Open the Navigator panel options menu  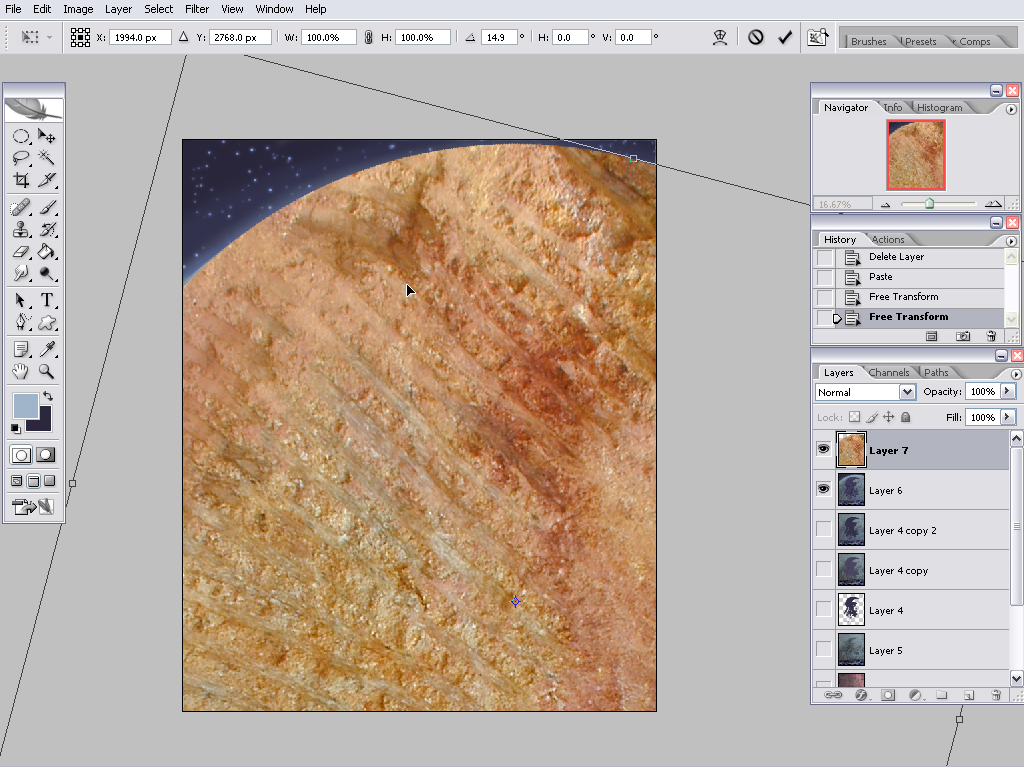pyautogui.click(x=1011, y=109)
